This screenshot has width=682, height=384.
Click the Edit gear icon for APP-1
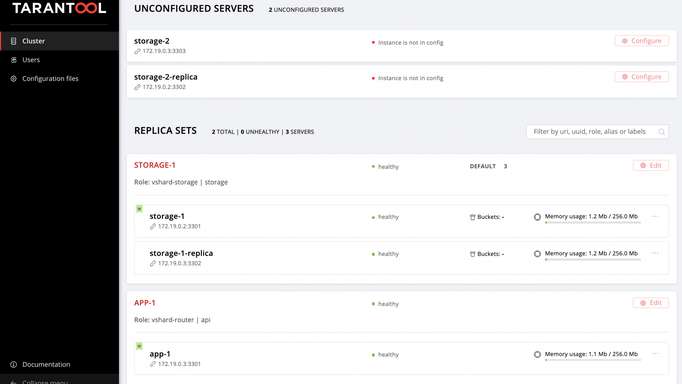point(643,303)
